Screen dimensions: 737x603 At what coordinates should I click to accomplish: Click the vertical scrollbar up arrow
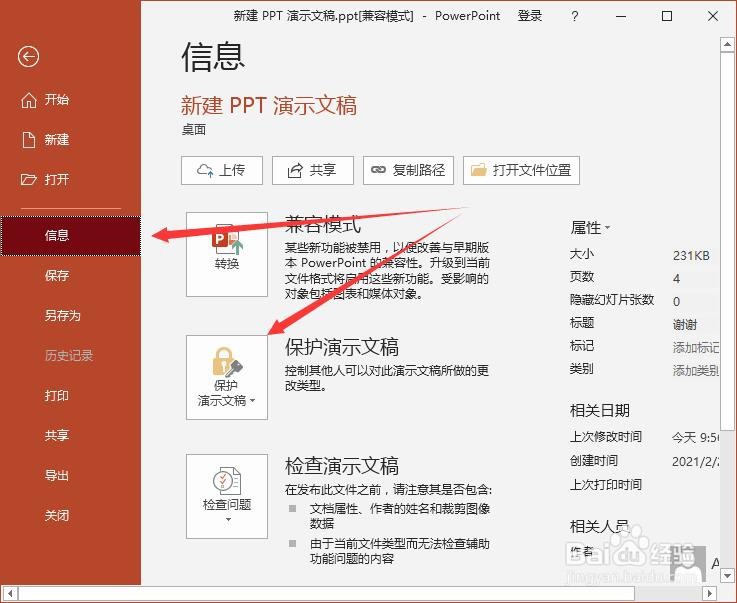tap(727, 44)
